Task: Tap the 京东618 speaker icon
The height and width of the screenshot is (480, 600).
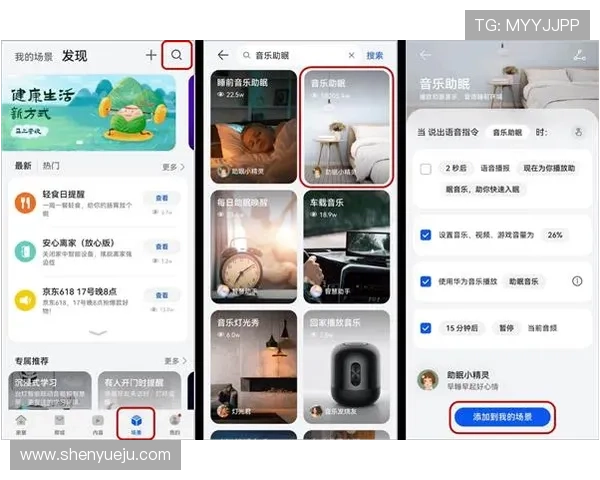Action: pyautogui.click(x=25, y=300)
